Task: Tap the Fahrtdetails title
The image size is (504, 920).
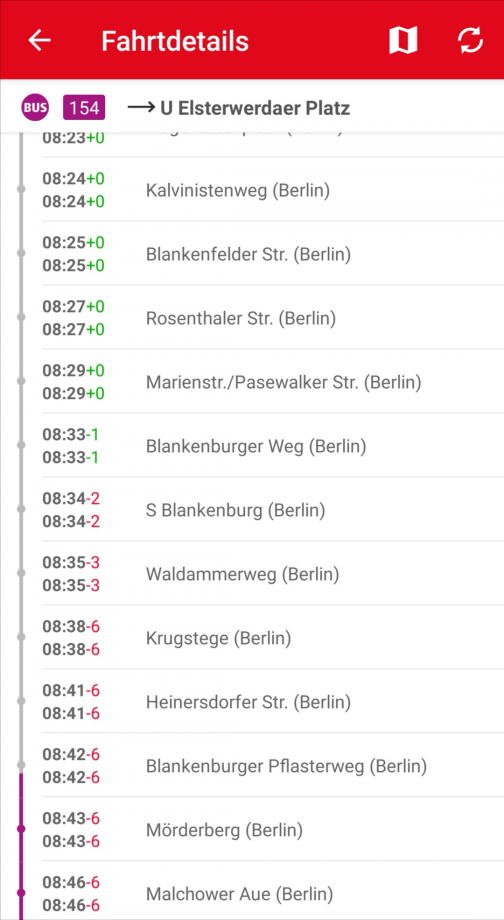Action: [x=175, y=41]
